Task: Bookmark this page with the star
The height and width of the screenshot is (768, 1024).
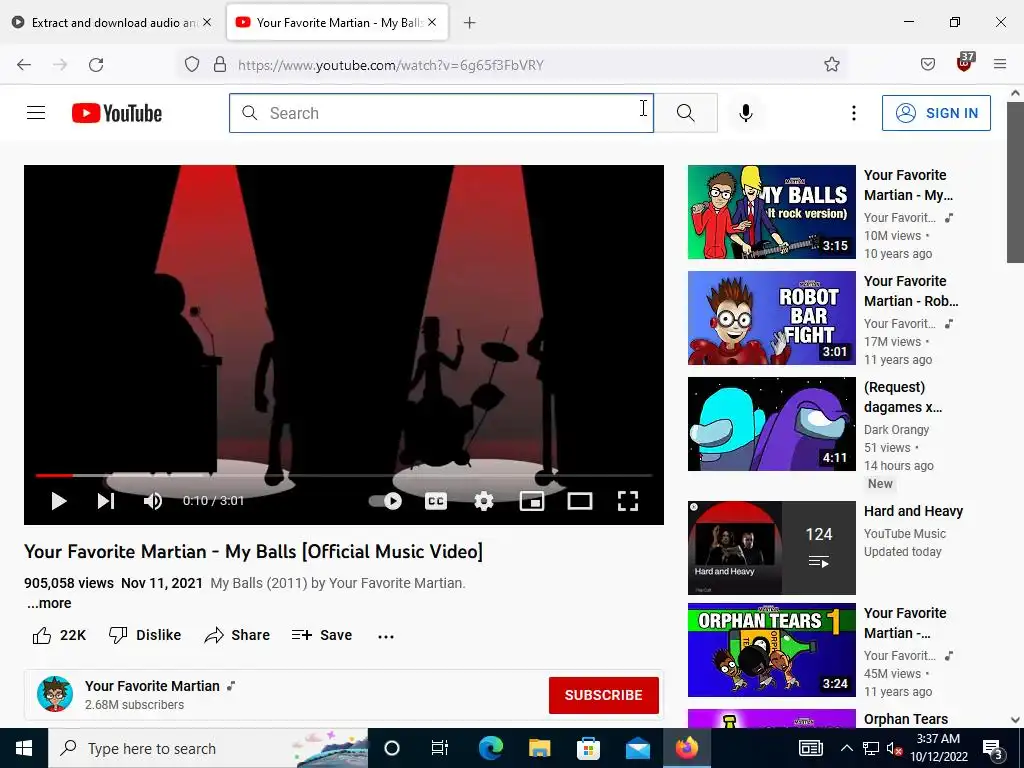Action: pyautogui.click(x=831, y=64)
